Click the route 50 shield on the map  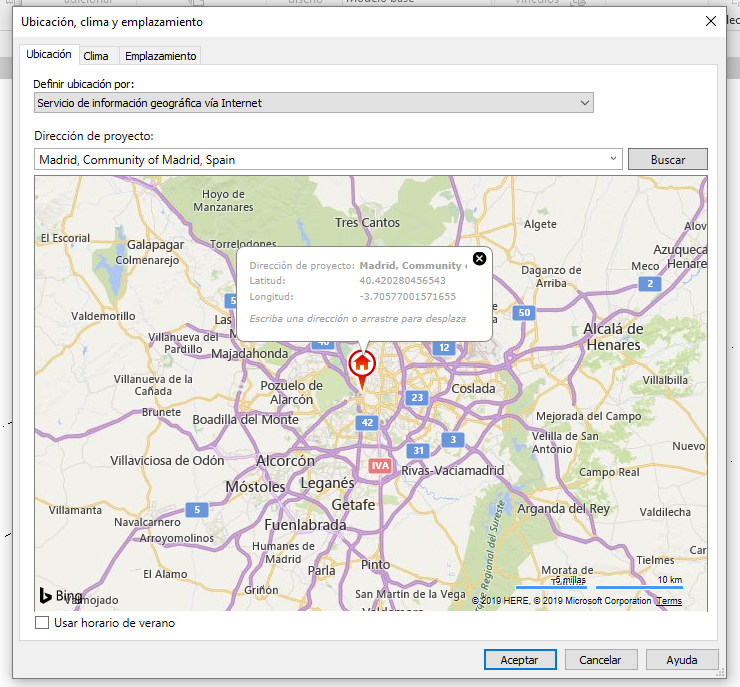coord(524,312)
